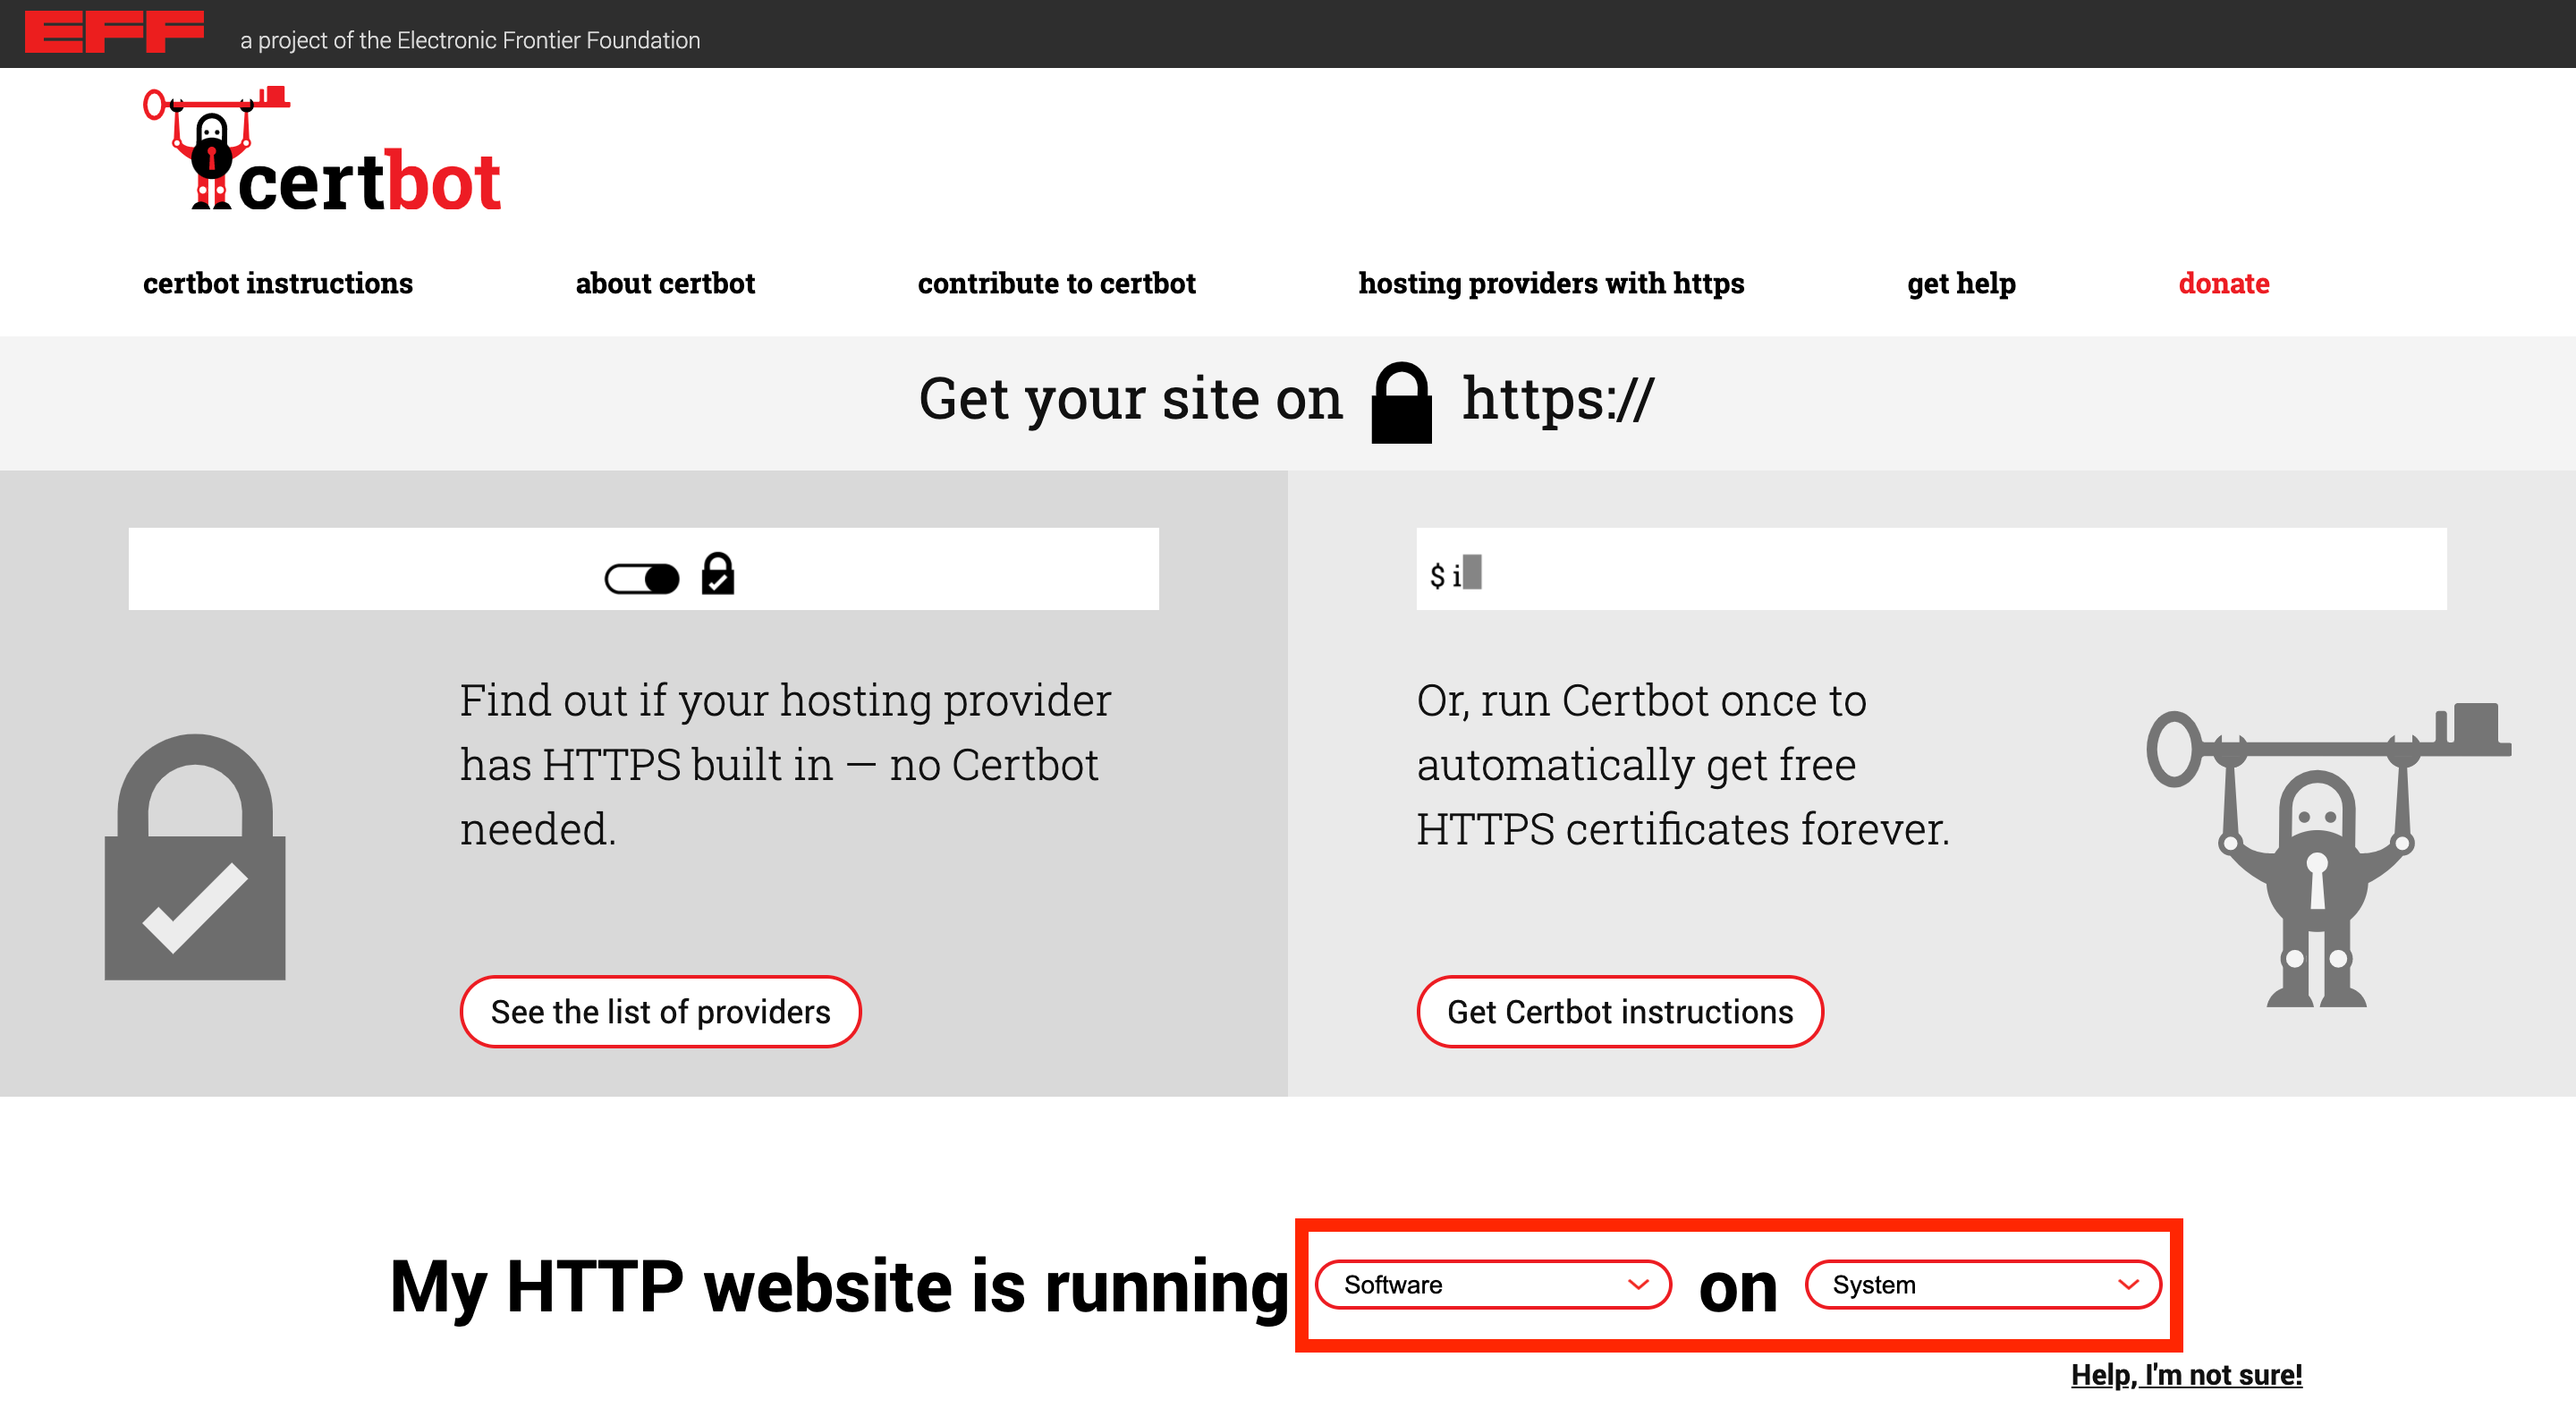2576x1408 pixels.
Task: Open the System dropdown
Action: point(1983,1285)
